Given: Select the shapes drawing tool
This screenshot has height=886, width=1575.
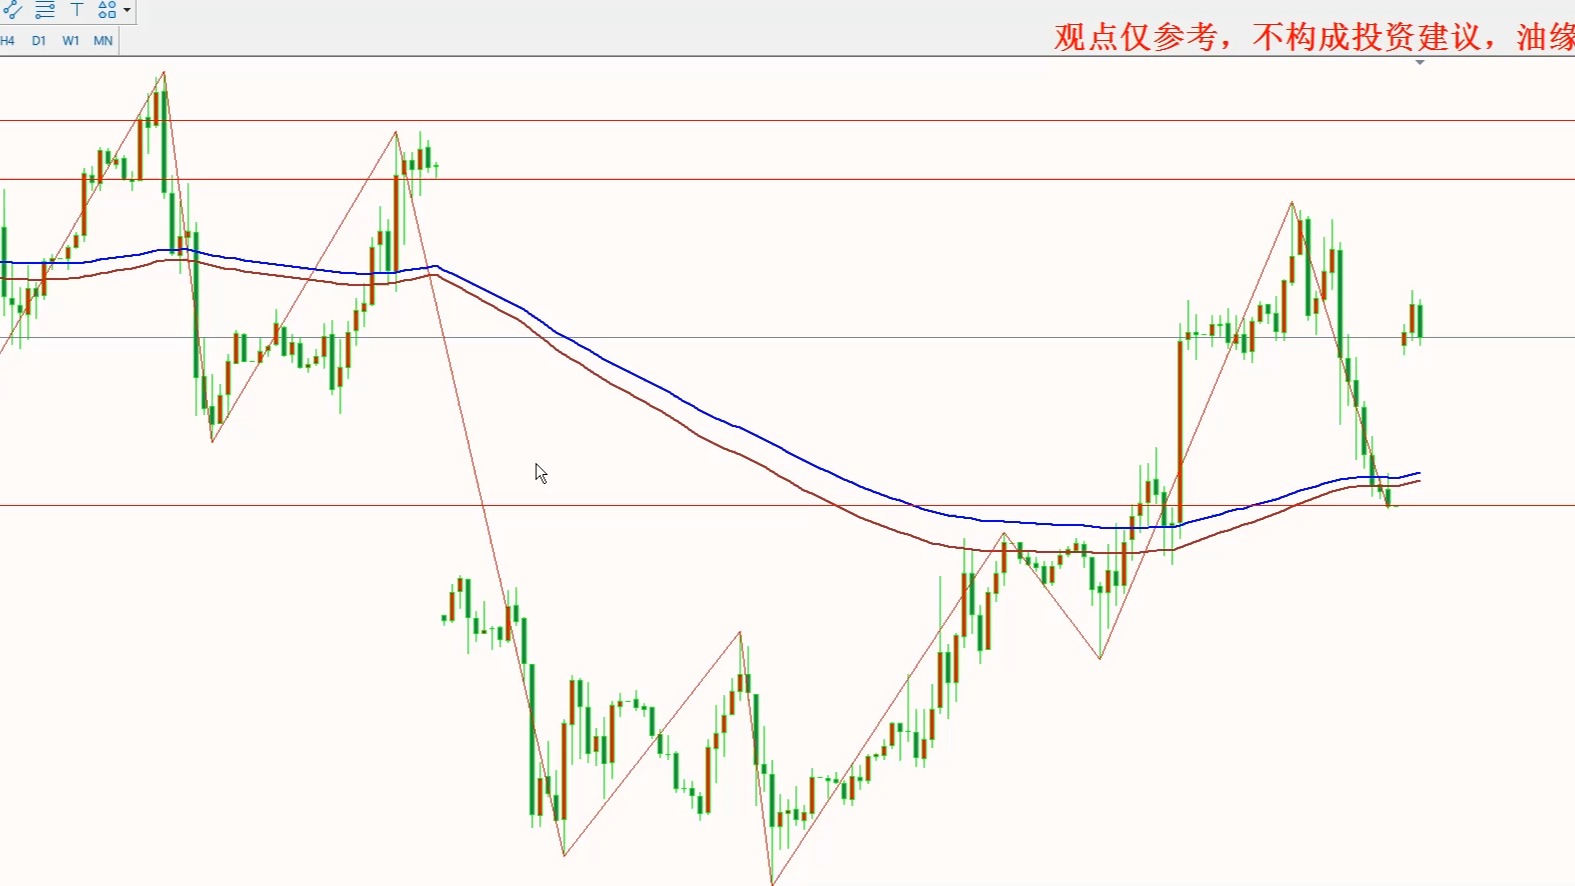Looking at the screenshot, I should (107, 10).
